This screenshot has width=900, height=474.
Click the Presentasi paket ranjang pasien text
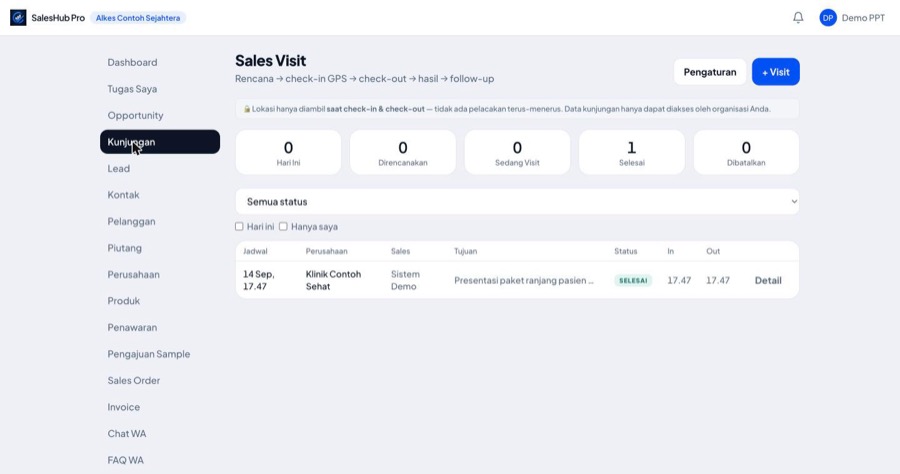pos(523,280)
